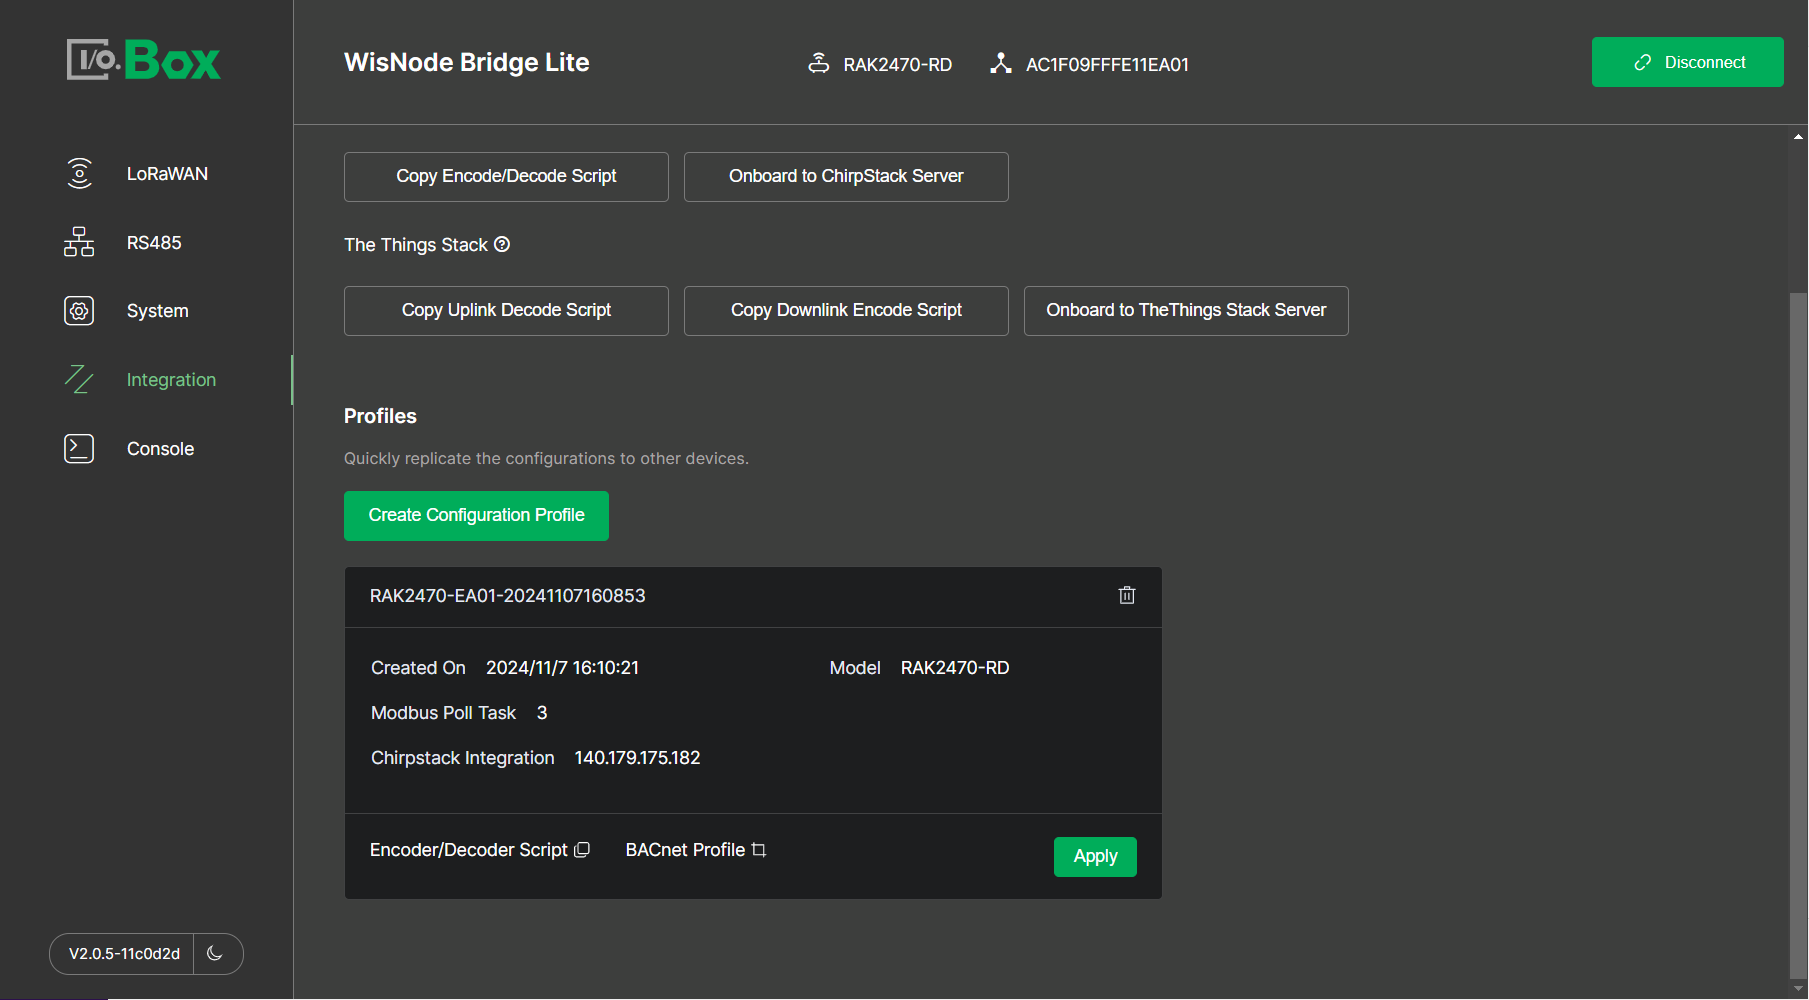Click Create Configuration Profile button
The image size is (1809, 1000).
pos(476,516)
